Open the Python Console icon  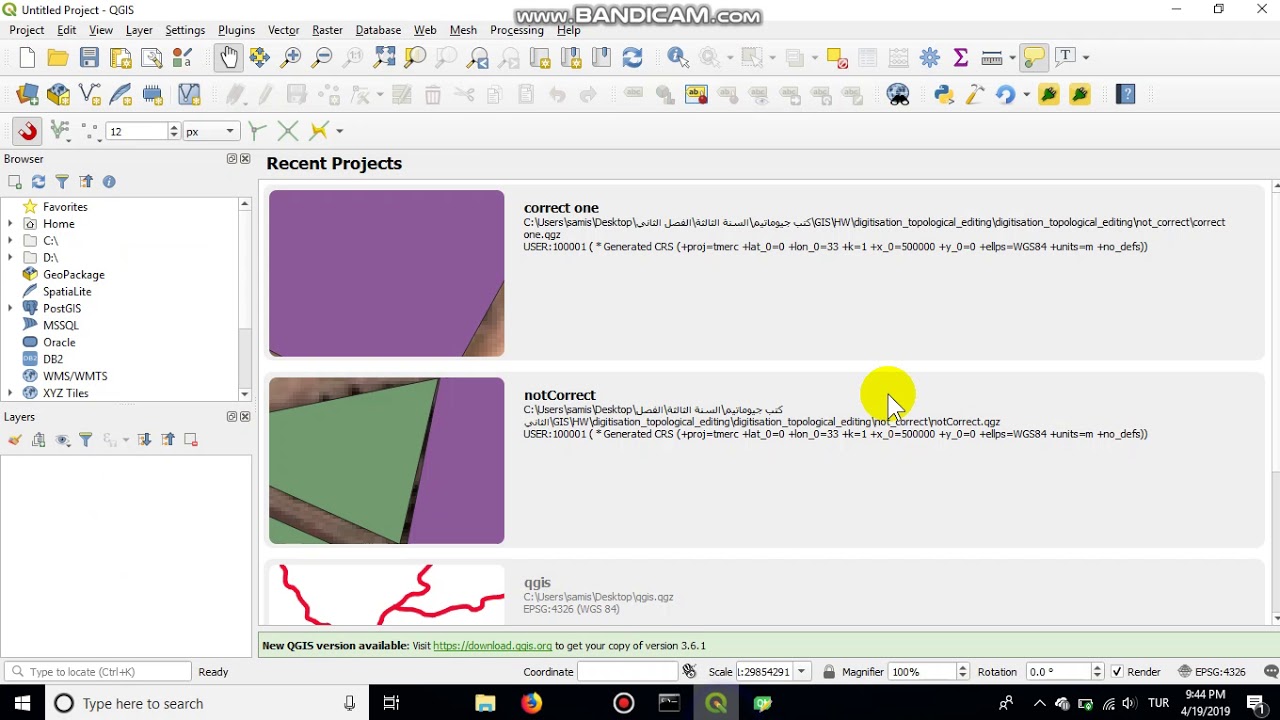(944, 95)
